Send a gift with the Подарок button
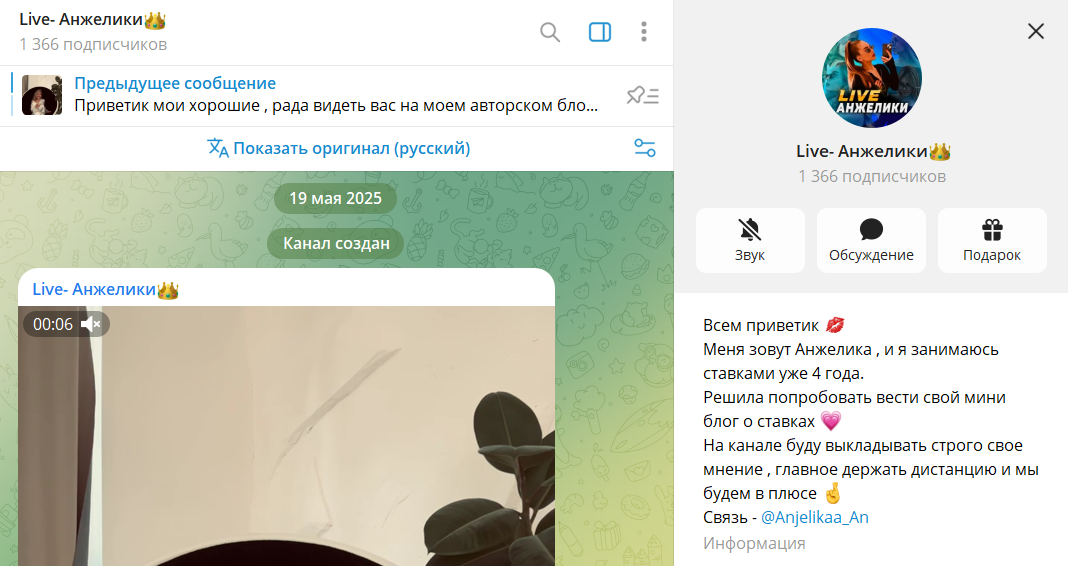1068x566 pixels. tap(992, 240)
